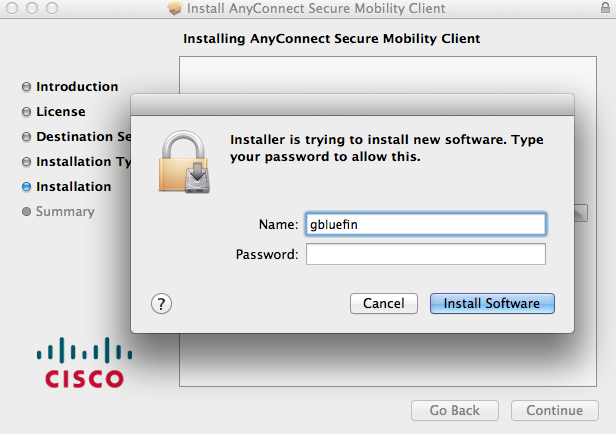This screenshot has height=434, width=616.
Task: Click the Introduction step label
Action: click(77, 87)
